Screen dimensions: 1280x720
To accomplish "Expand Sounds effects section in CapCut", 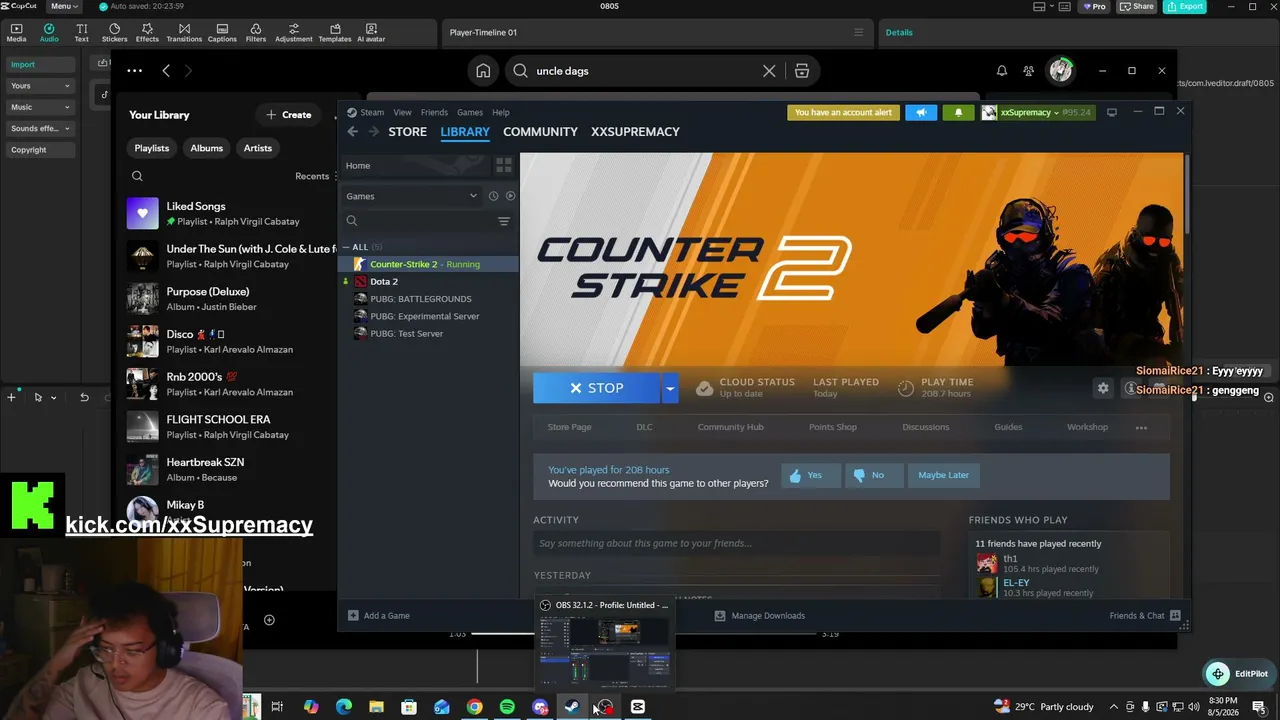I will click(40, 128).
